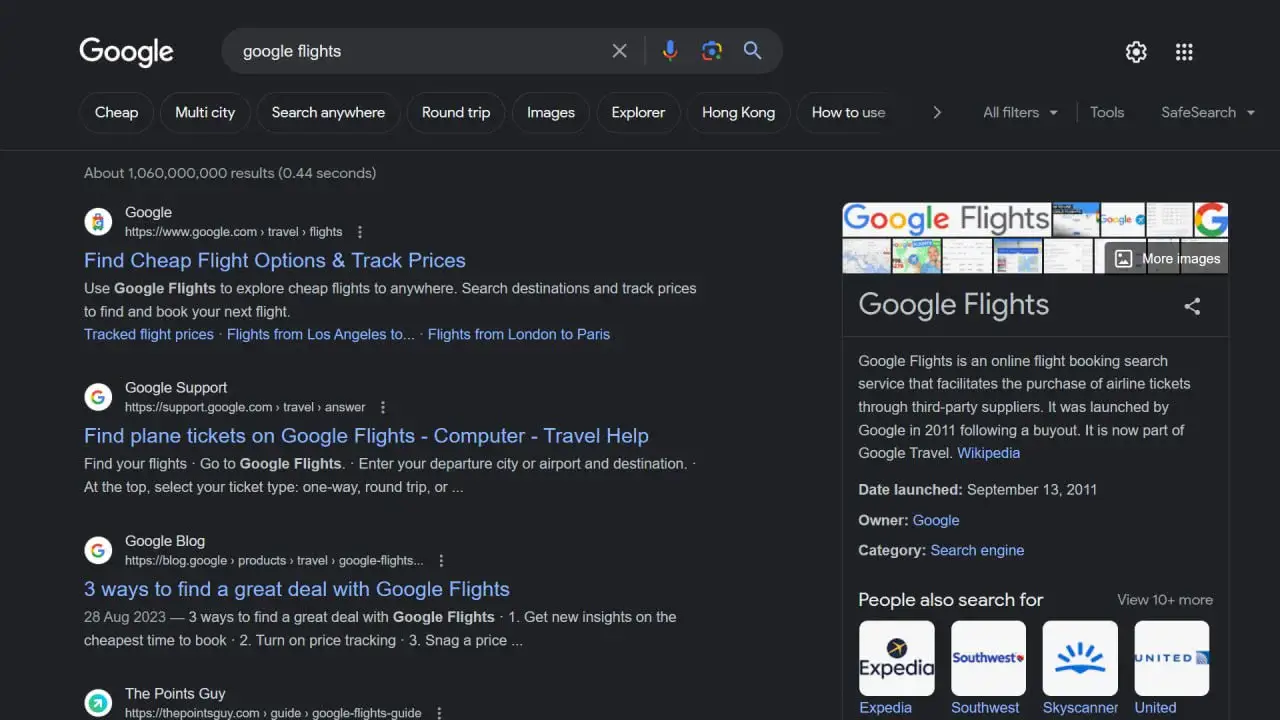Click the www.google.com travel flights URL
The width and height of the screenshot is (1280, 720).
234,232
